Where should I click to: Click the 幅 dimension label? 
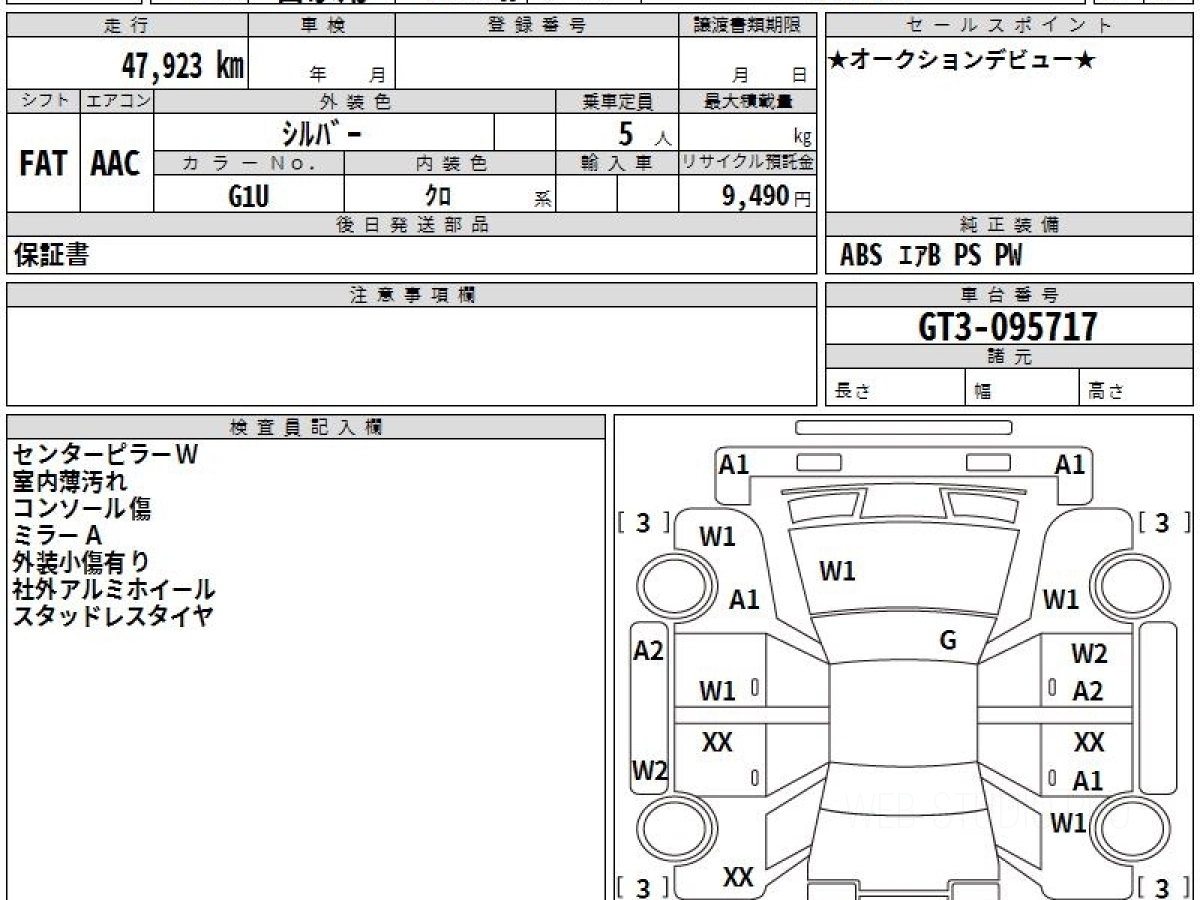pos(984,392)
